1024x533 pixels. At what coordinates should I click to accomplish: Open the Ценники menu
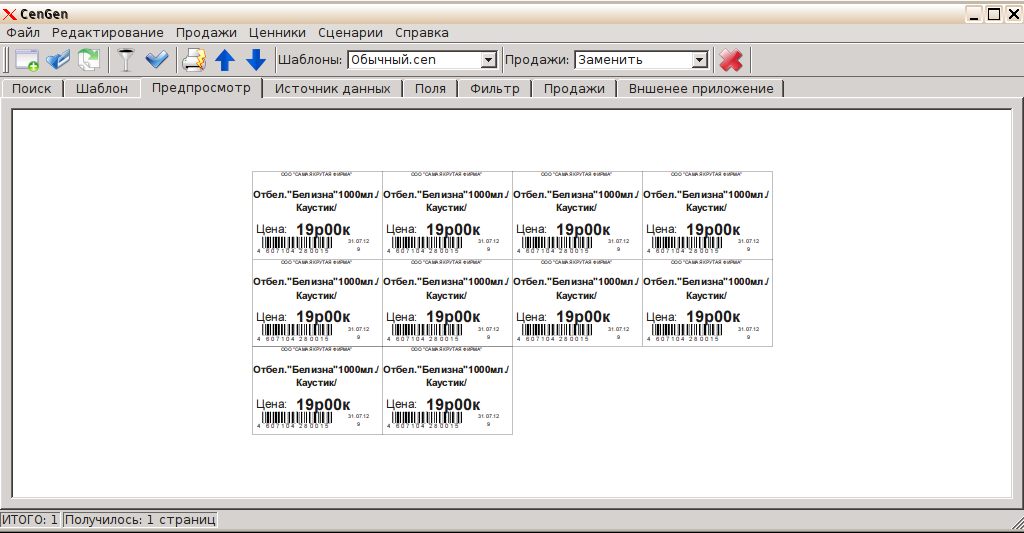click(277, 33)
